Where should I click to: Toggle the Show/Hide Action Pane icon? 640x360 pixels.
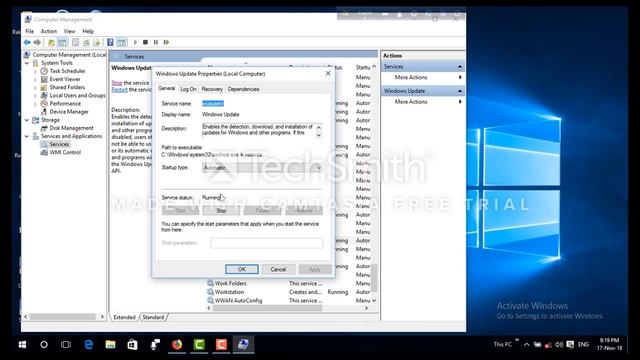(122, 42)
